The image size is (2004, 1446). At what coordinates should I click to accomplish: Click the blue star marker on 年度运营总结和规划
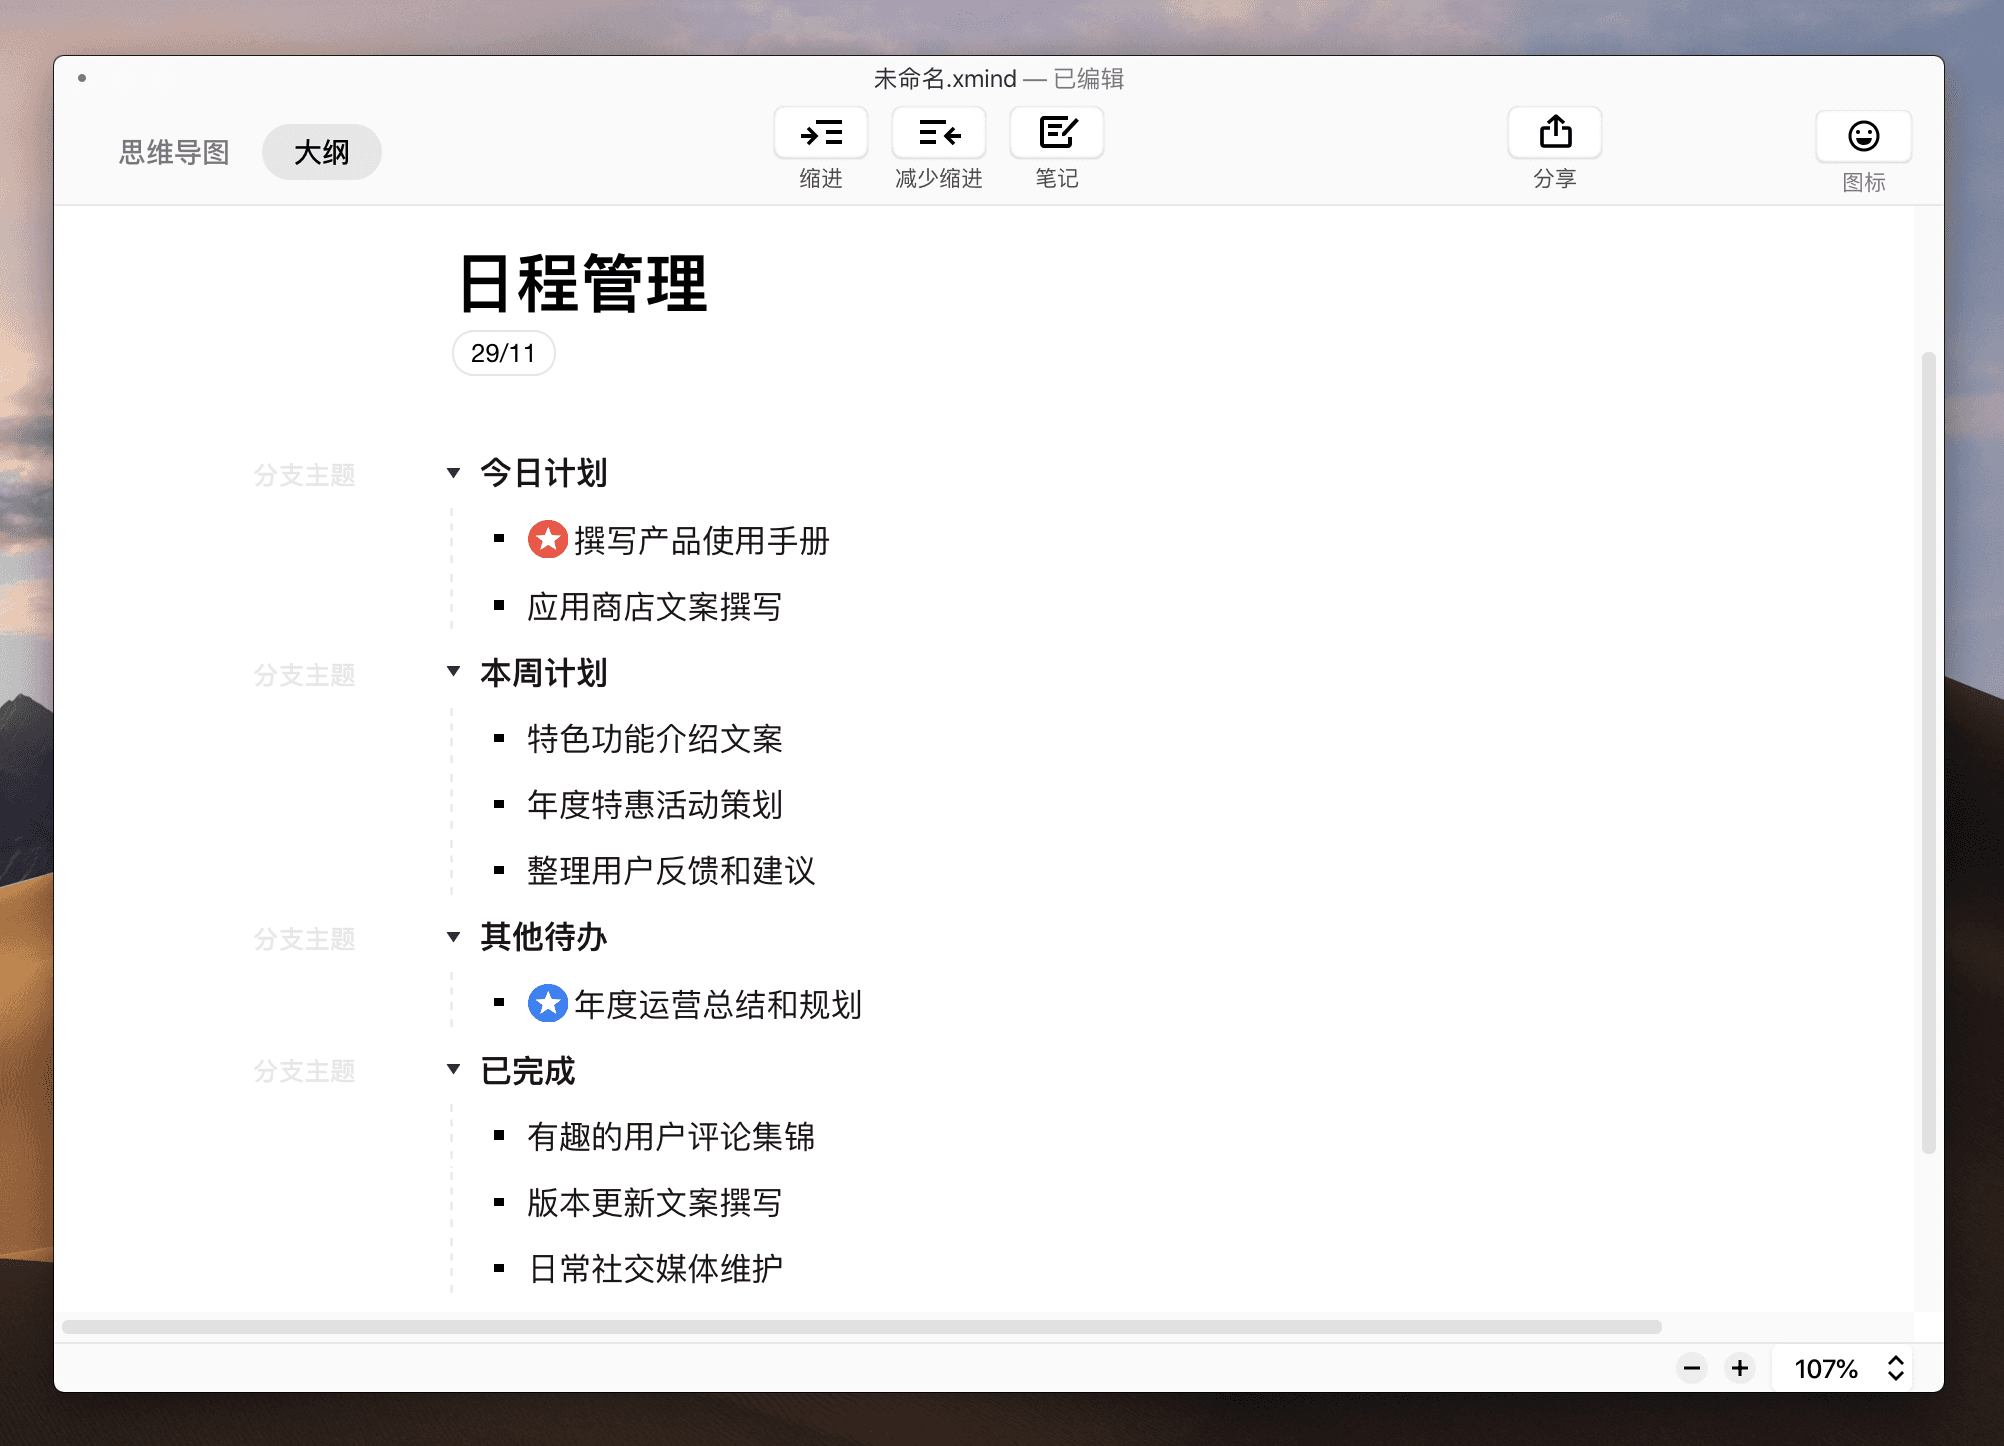[547, 1003]
